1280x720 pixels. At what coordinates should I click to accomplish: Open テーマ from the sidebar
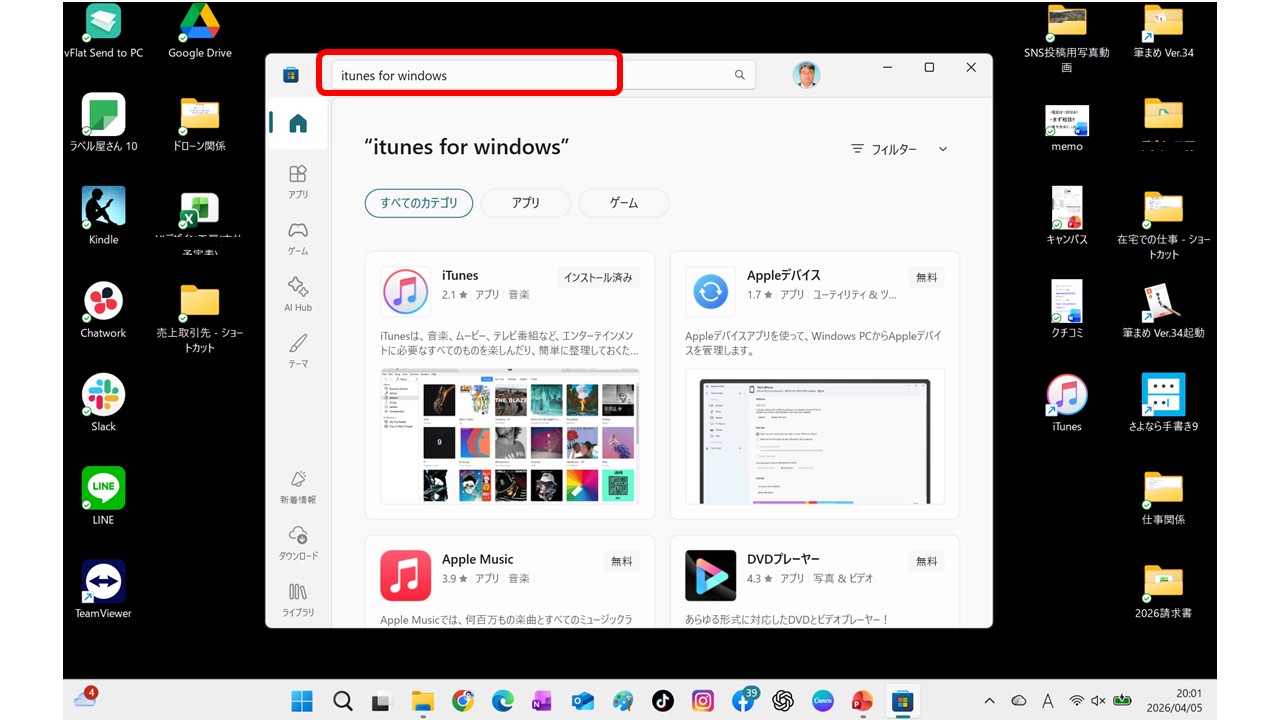point(297,351)
